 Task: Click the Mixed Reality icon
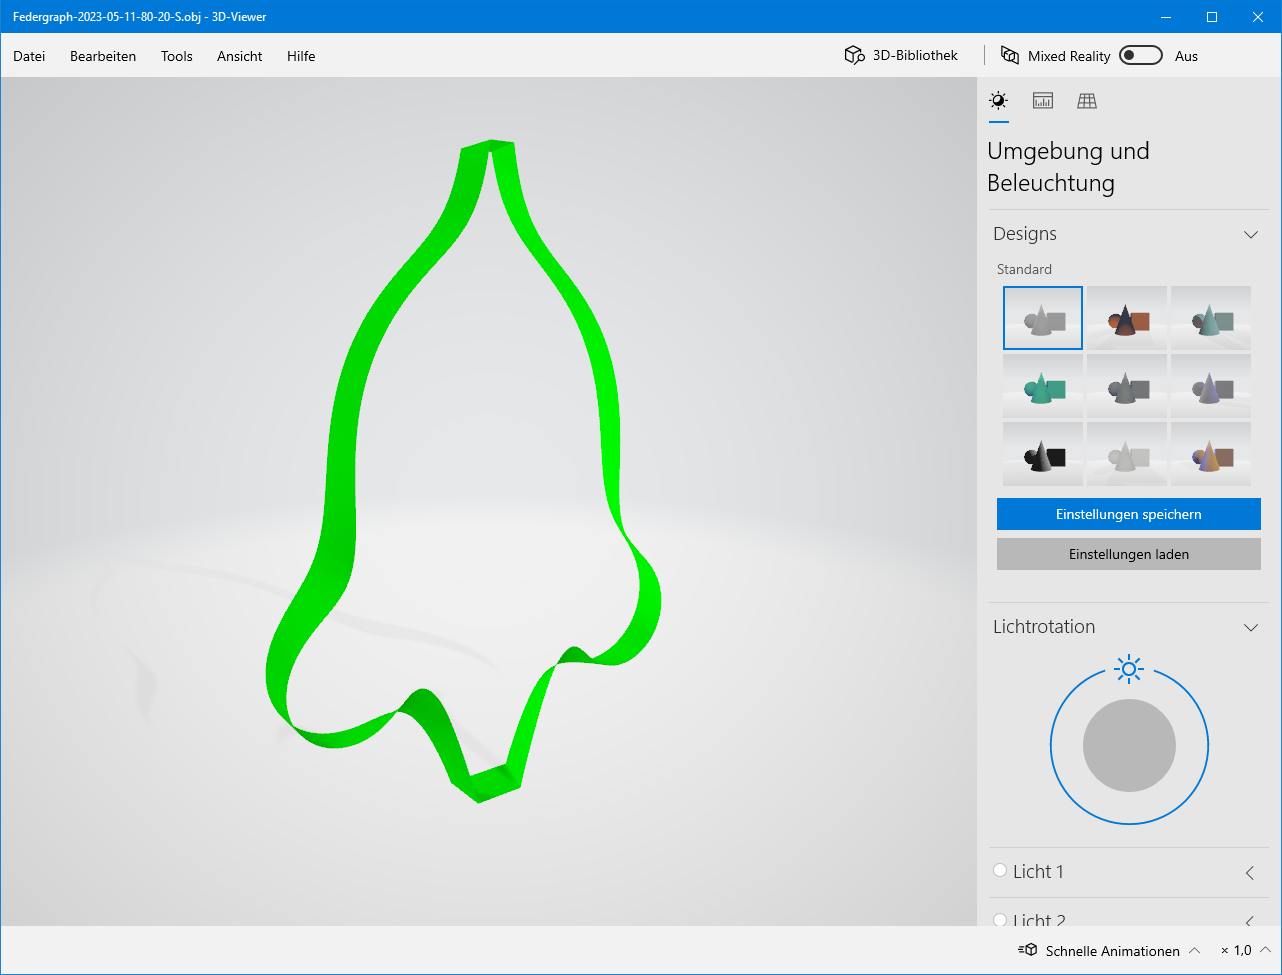[x=1010, y=56]
